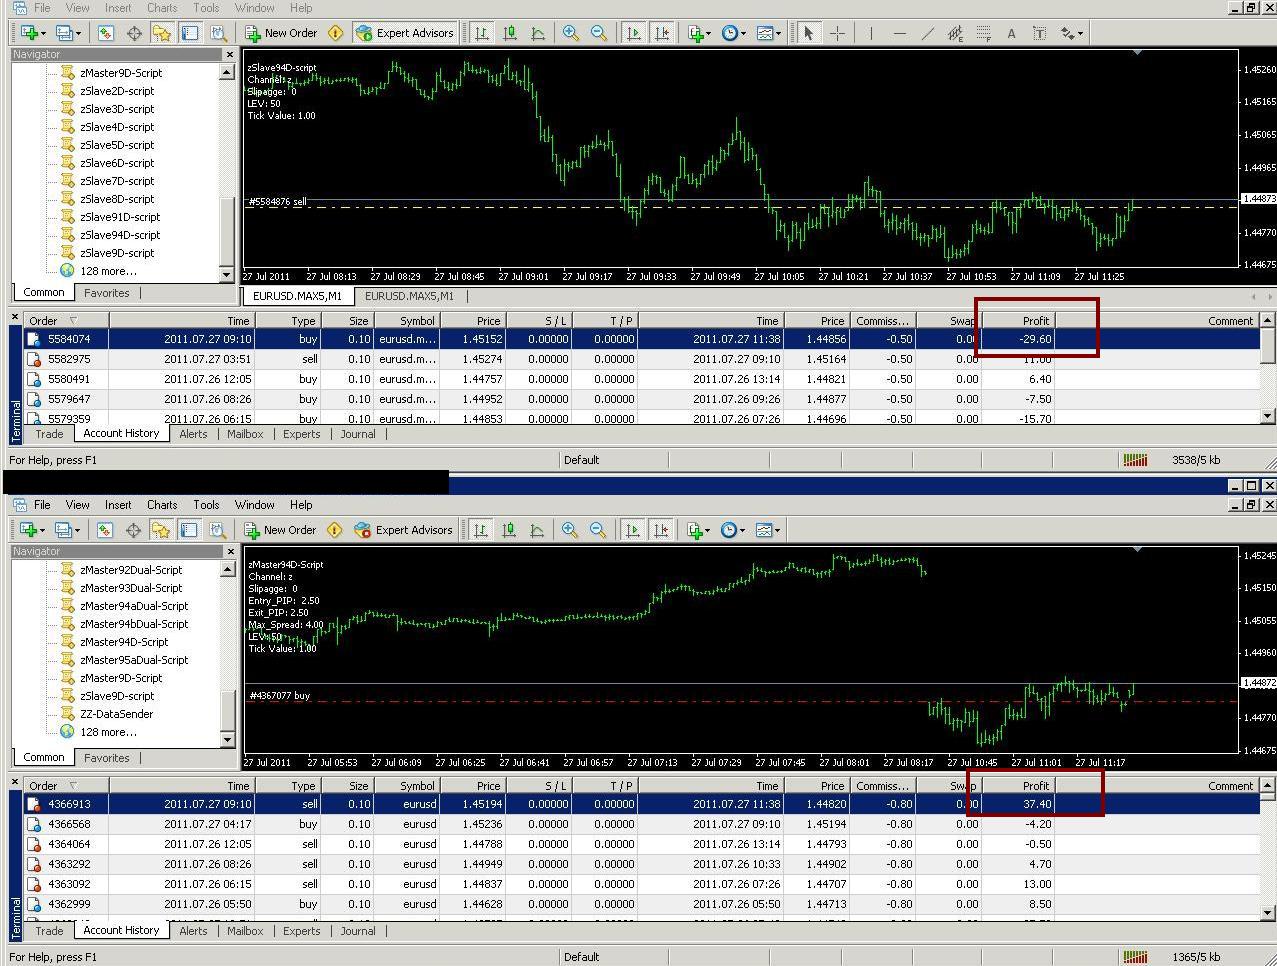Viewport: 1277px width, 966px height.
Task: Open the Charts menu in the top window
Action: click(x=163, y=8)
